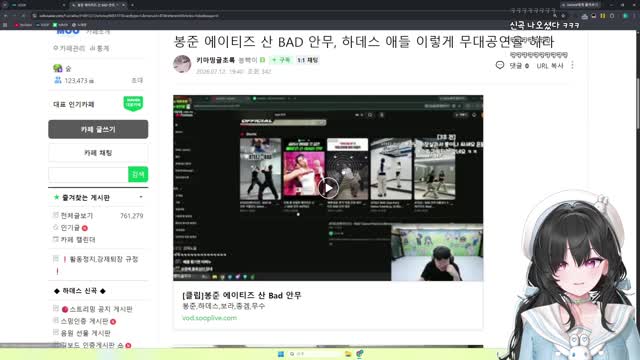The width and height of the screenshot is (640, 360).
Task: Close the active browser tab
Action: (124, 5)
